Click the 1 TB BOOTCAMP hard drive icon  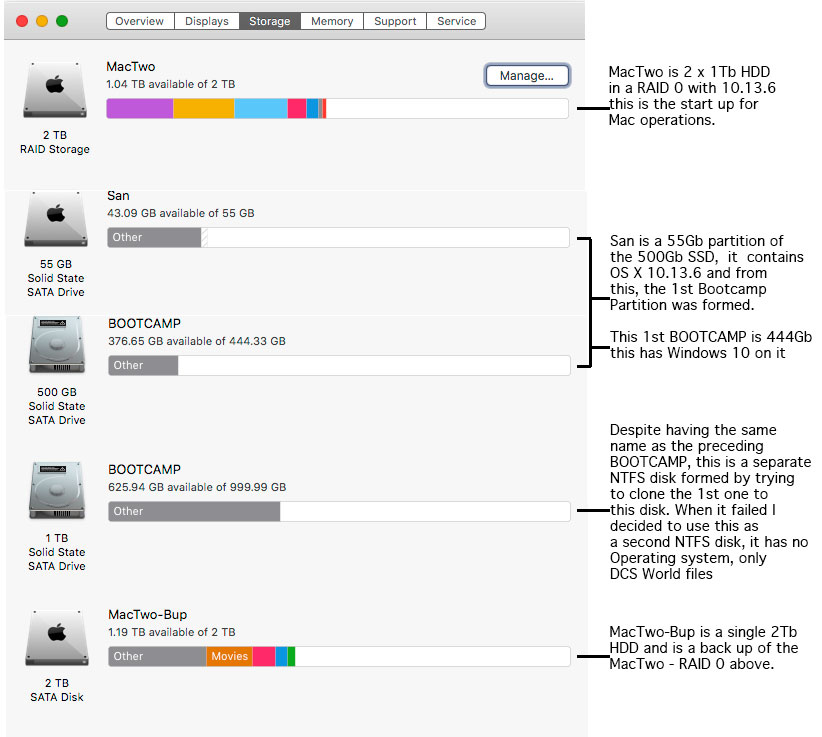tap(57, 491)
